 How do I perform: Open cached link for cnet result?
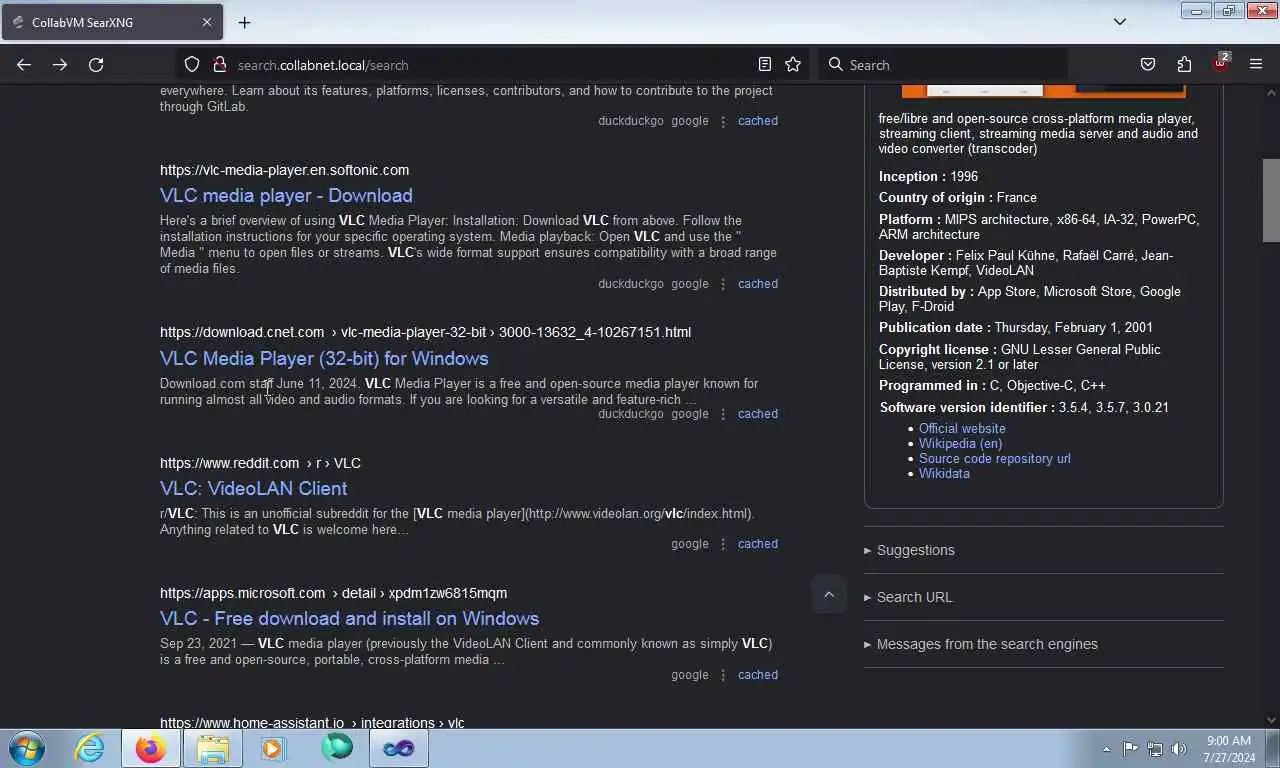758,414
